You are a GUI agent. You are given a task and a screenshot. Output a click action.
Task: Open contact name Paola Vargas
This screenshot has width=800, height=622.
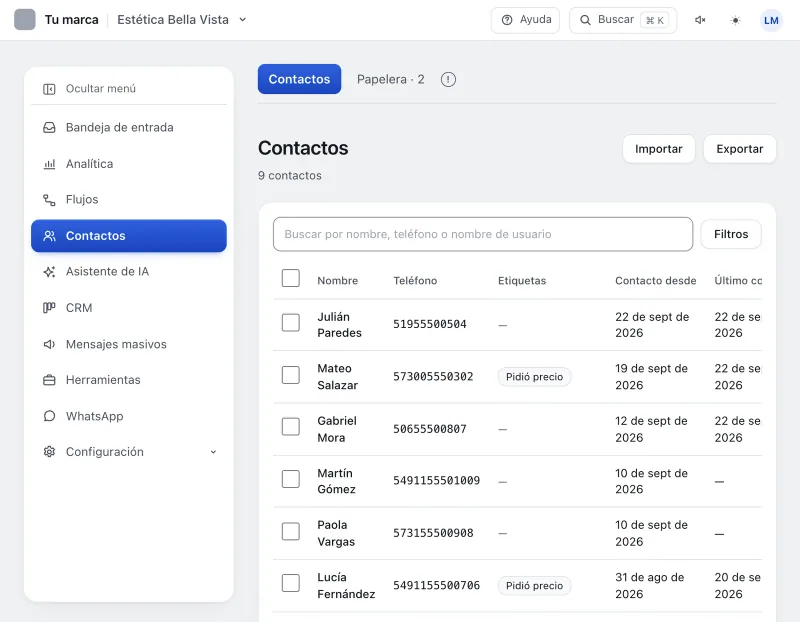coord(336,533)
